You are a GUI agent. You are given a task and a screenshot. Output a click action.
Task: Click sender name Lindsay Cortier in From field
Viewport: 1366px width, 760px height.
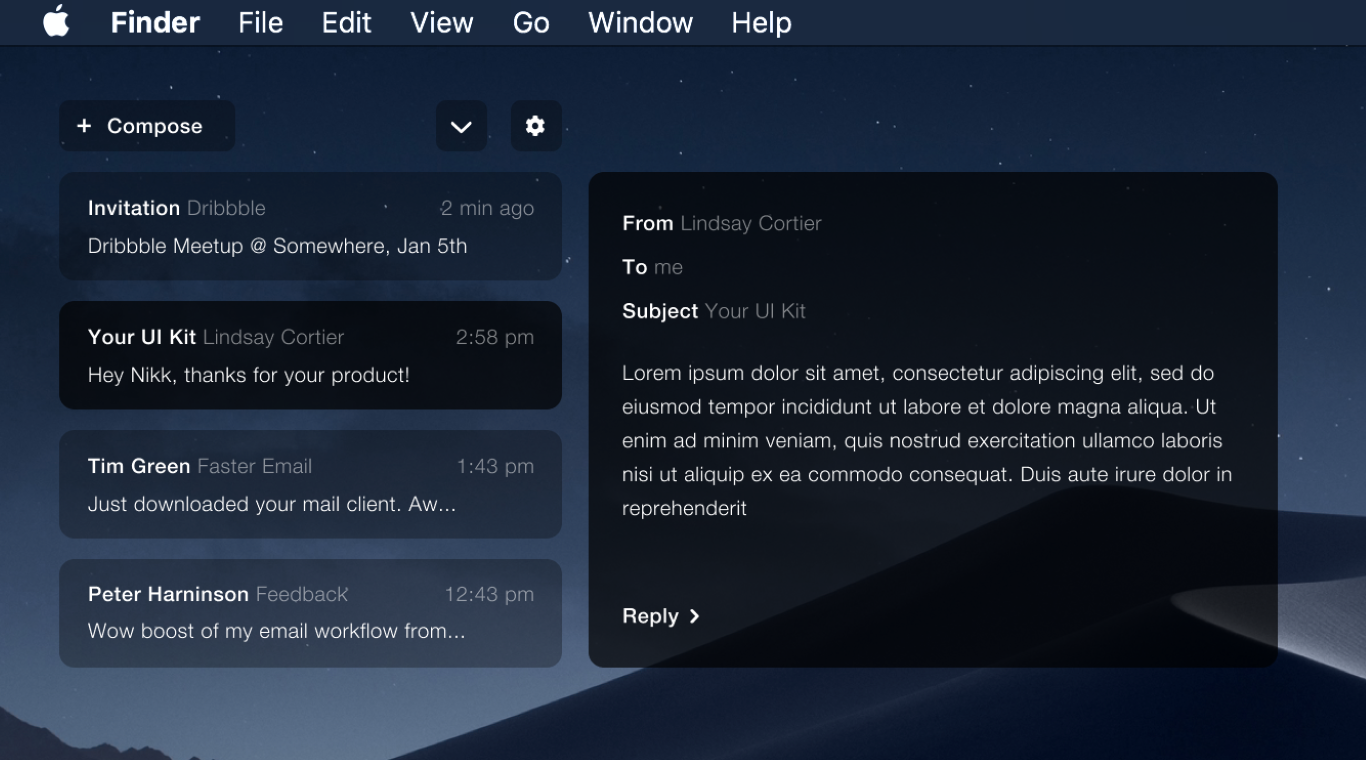pyautogui.click(x=750, y=223)
